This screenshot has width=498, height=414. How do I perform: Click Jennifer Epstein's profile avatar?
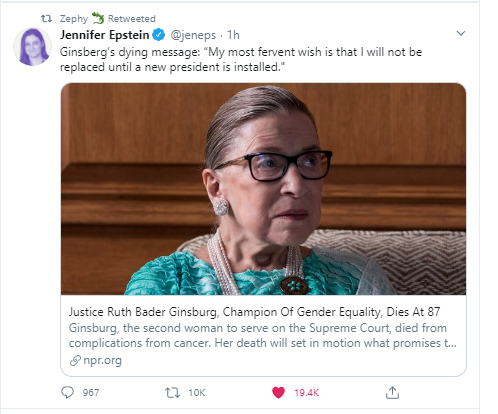click(x=32, y=47)
